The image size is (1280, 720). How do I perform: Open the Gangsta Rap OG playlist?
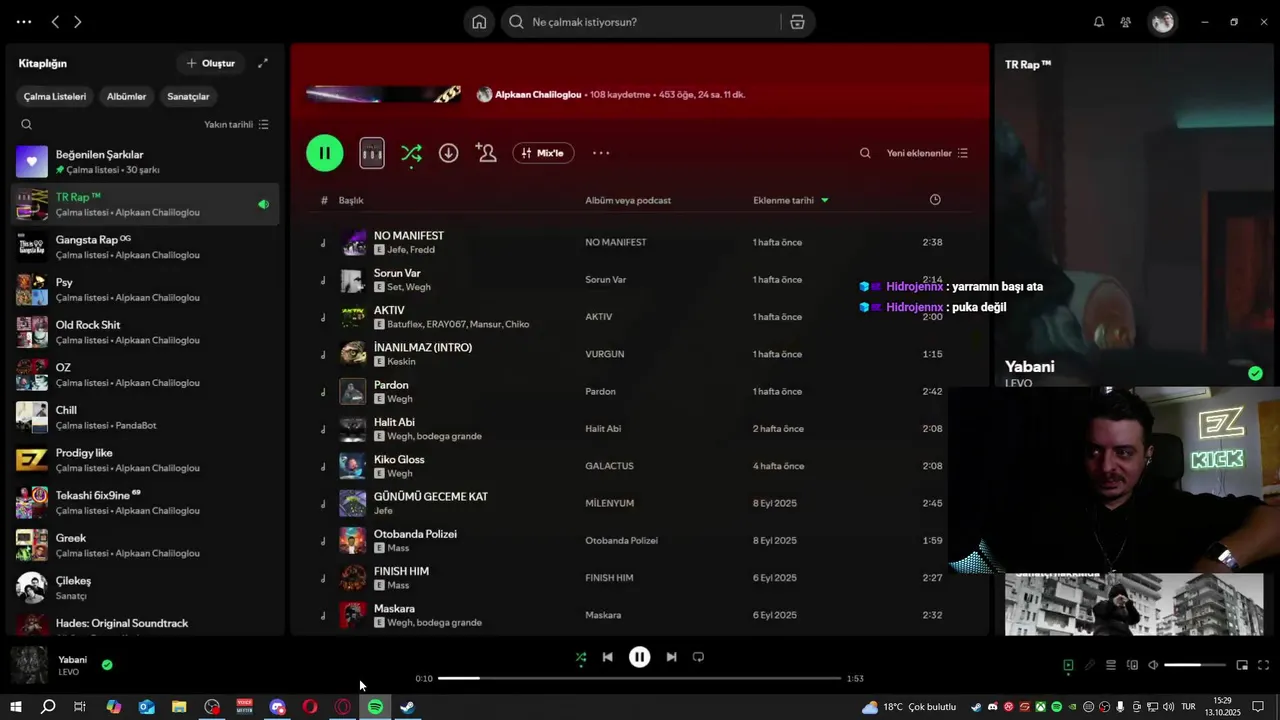[x=145, y=247]
